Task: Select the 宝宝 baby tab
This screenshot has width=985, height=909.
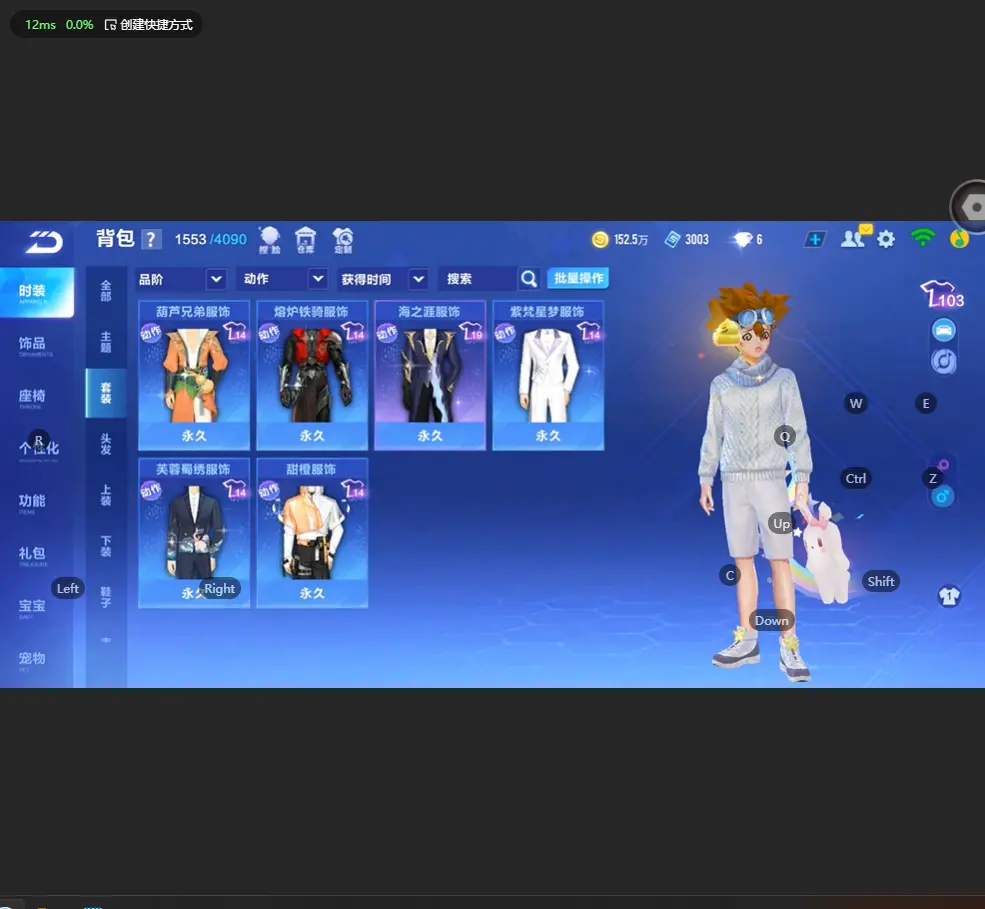Action: (x=32, y=607)
